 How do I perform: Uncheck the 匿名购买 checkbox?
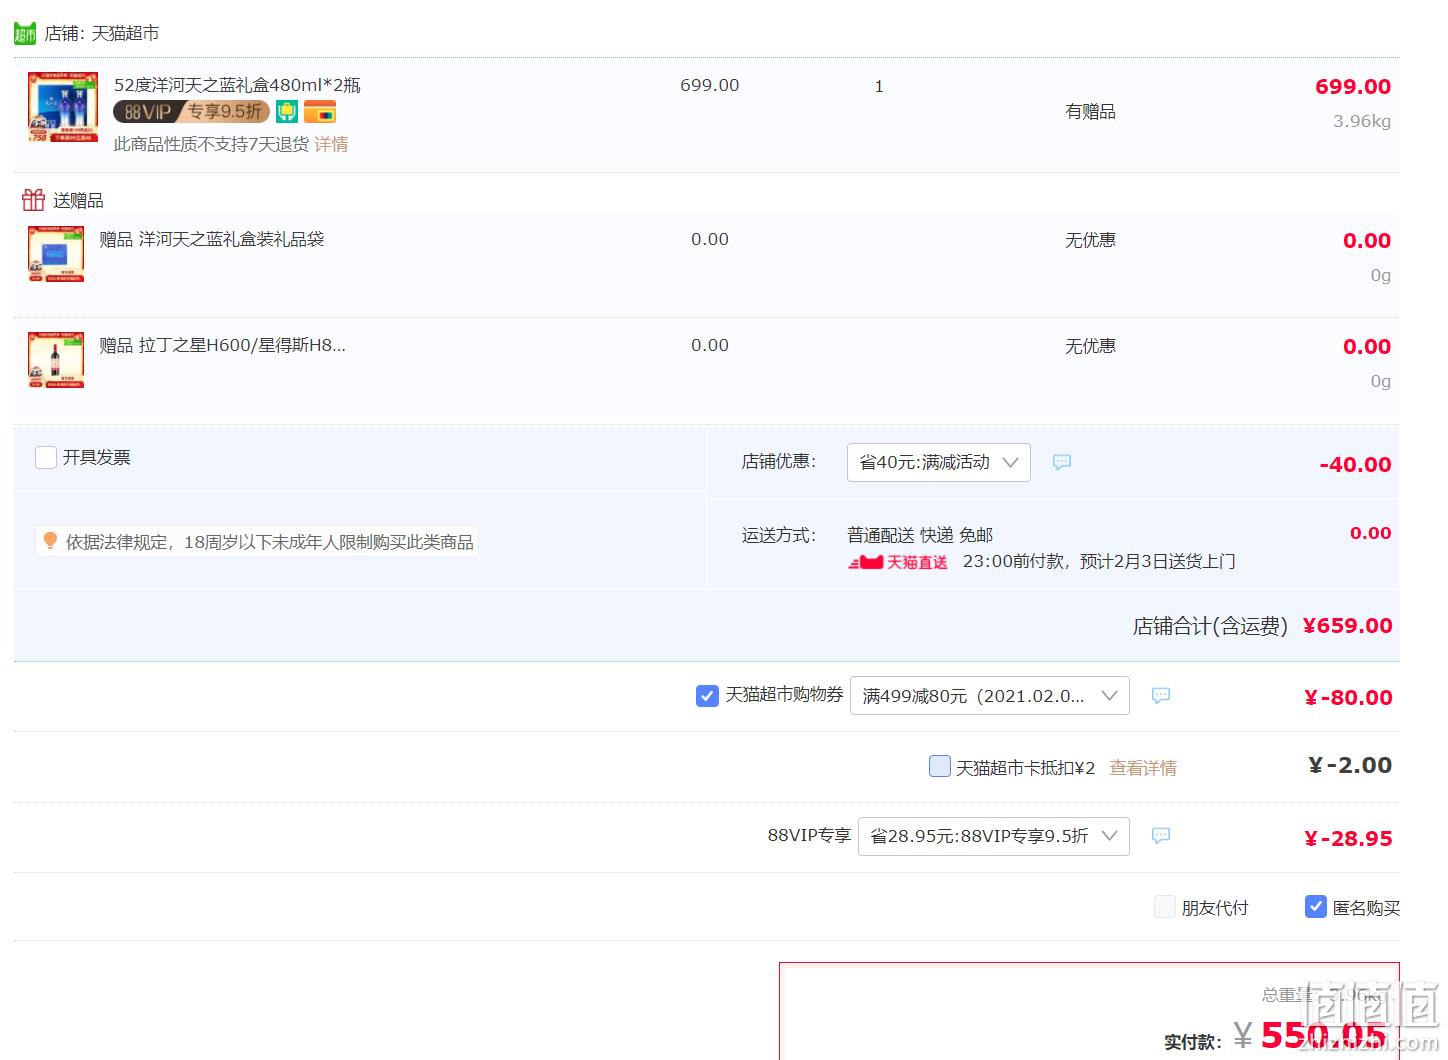pyautogui.click(x=1316, y=907)
